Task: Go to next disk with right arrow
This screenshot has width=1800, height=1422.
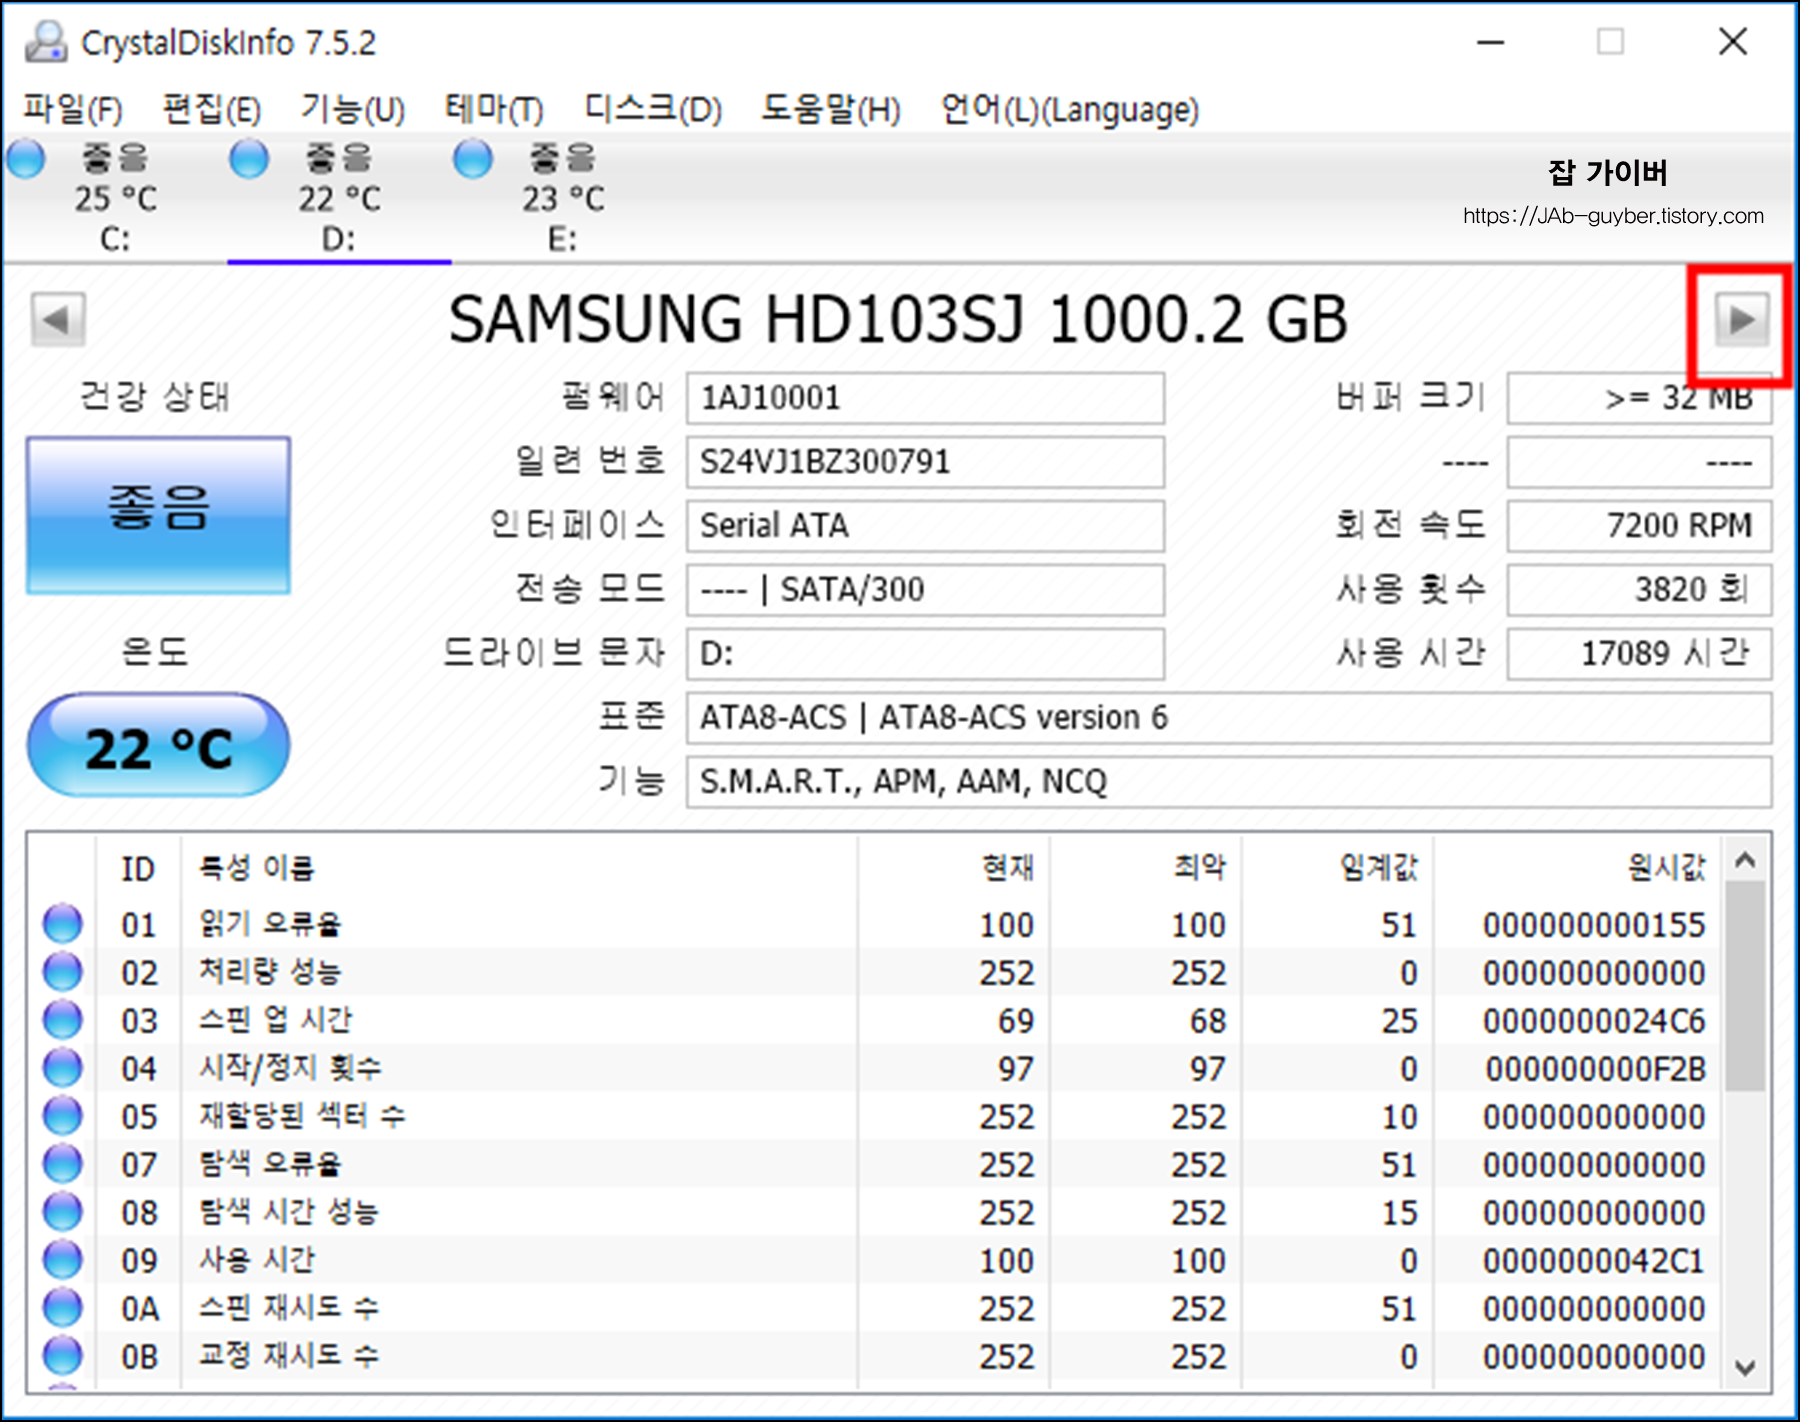Action: tap(1741, 320)
